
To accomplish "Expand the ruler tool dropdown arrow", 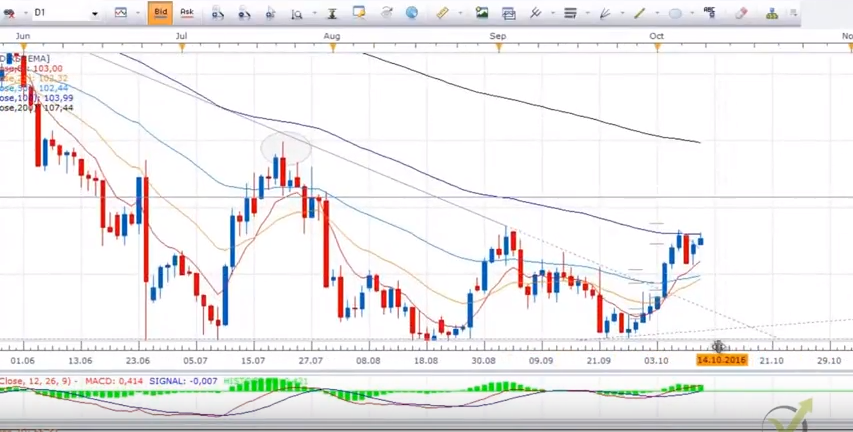I will 461,13.
